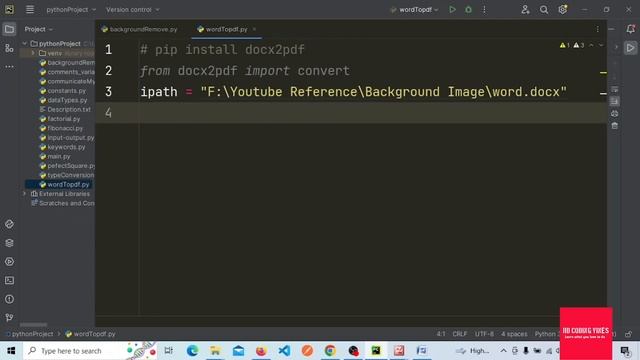Click the trash icon in right panel
This screenshot has width=640, height=360.
tap(615, 126)
